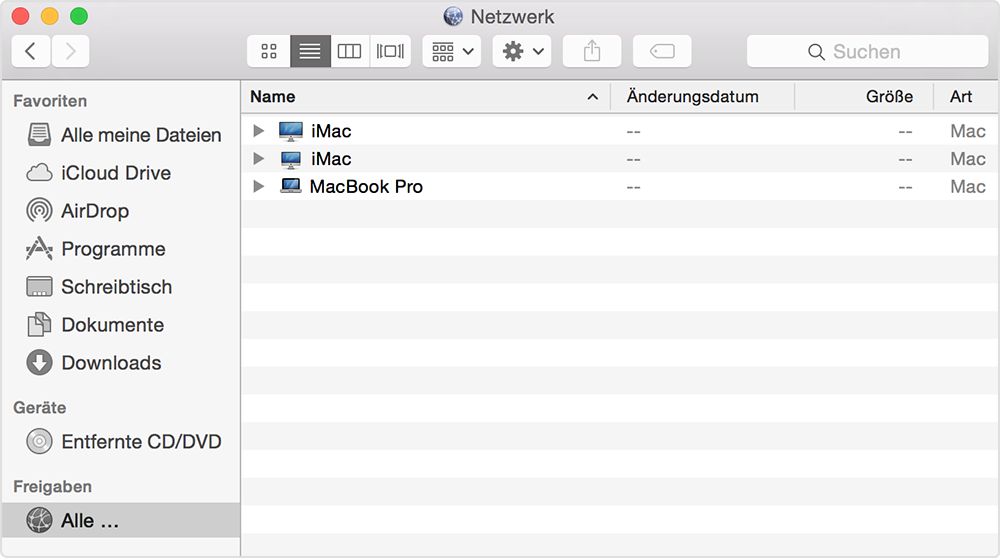The height and width of the screenshot is (558, 1000).
Task: Open iCloud Drive in sidebar
Action: pyautogui.click(x=121, y=173)
